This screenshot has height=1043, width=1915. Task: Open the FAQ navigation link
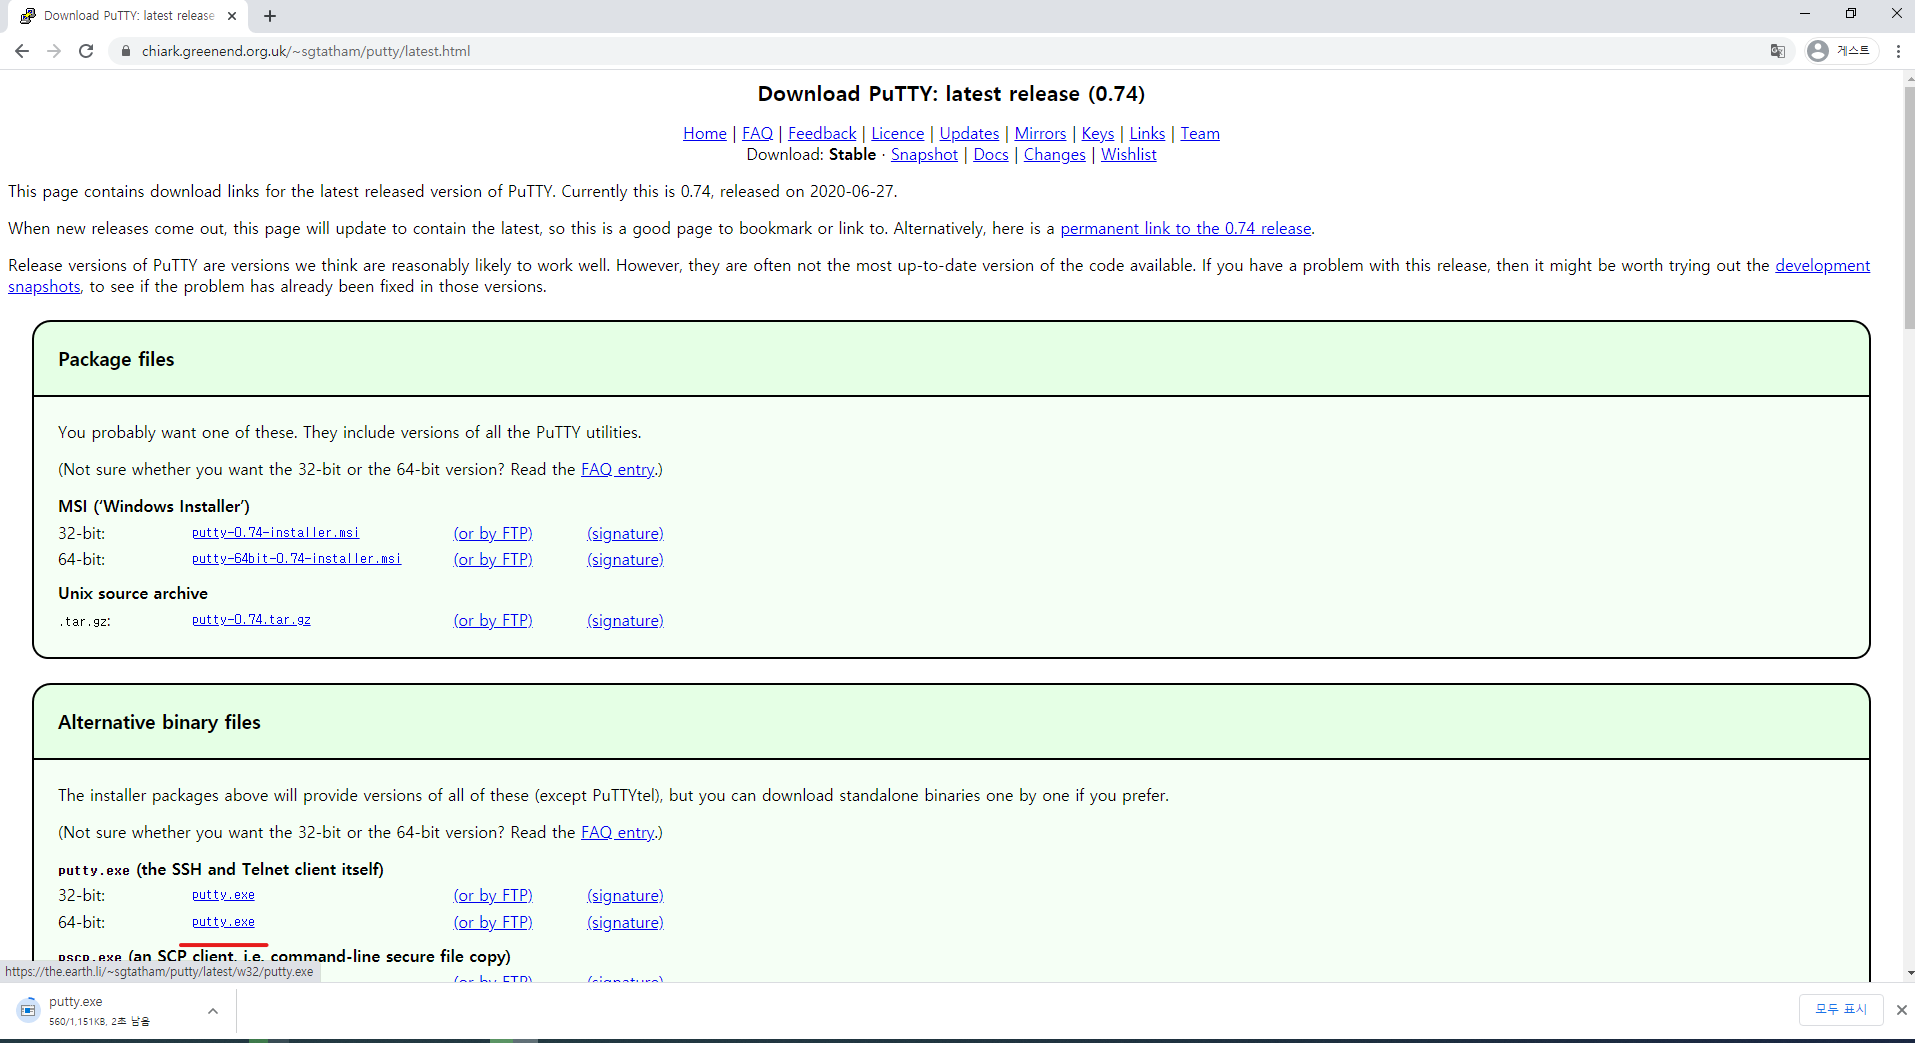coord(757,133)
